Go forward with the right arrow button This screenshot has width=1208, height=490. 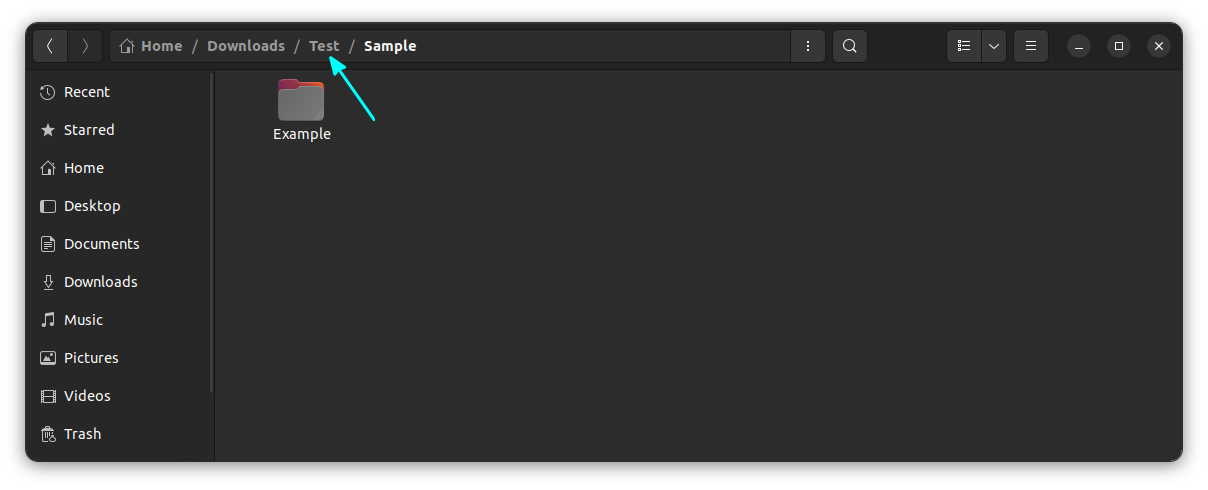pos(85,46)
